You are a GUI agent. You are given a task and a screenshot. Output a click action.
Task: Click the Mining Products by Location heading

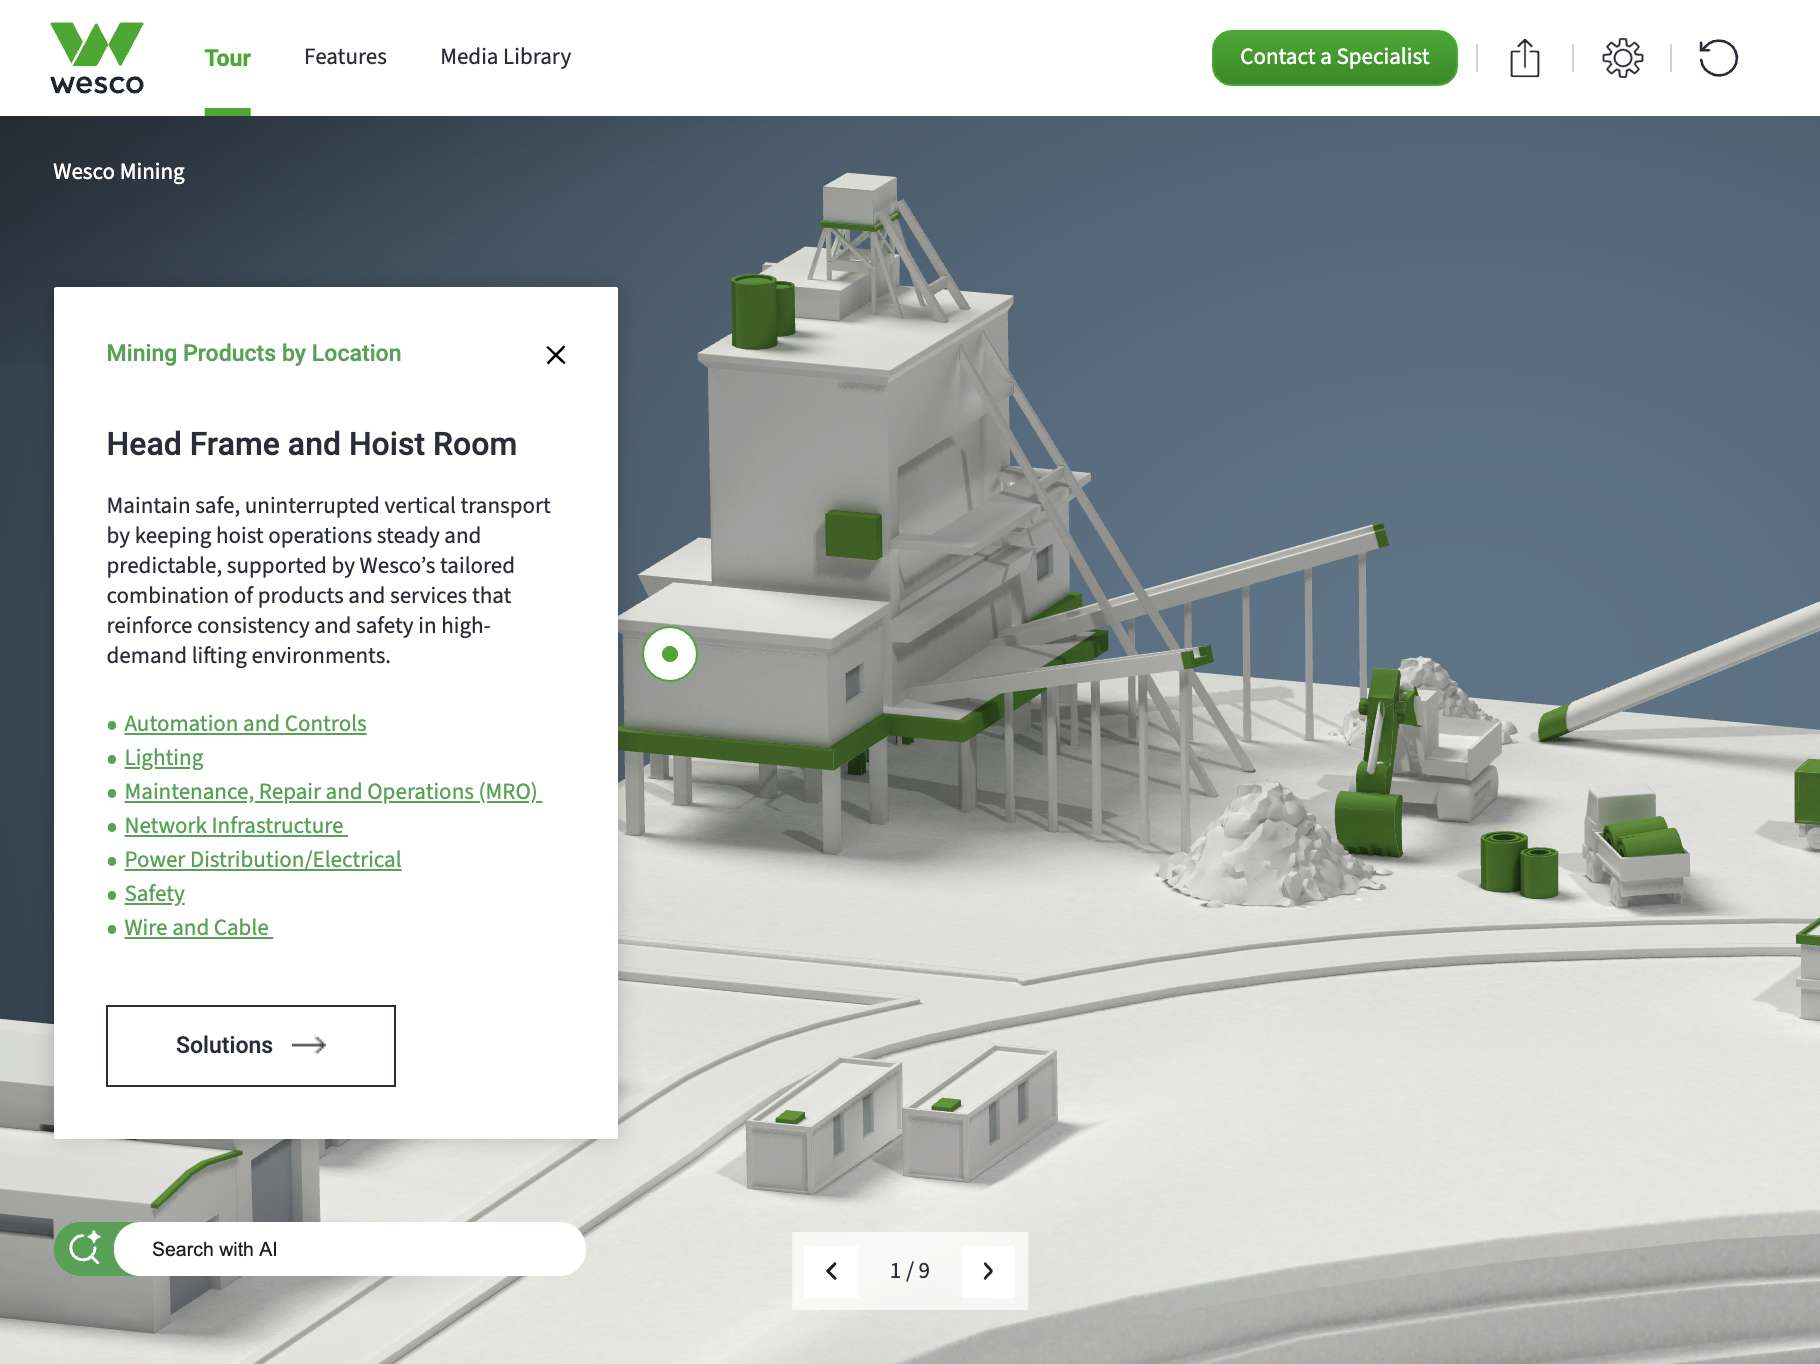pyautogui.click(x=254, y=353)
